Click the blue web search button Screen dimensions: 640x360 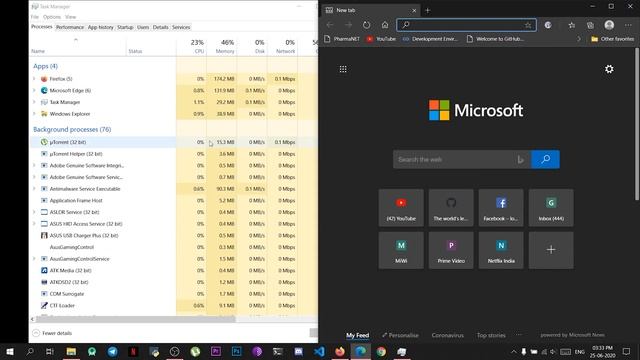click(x=545, y=159)
